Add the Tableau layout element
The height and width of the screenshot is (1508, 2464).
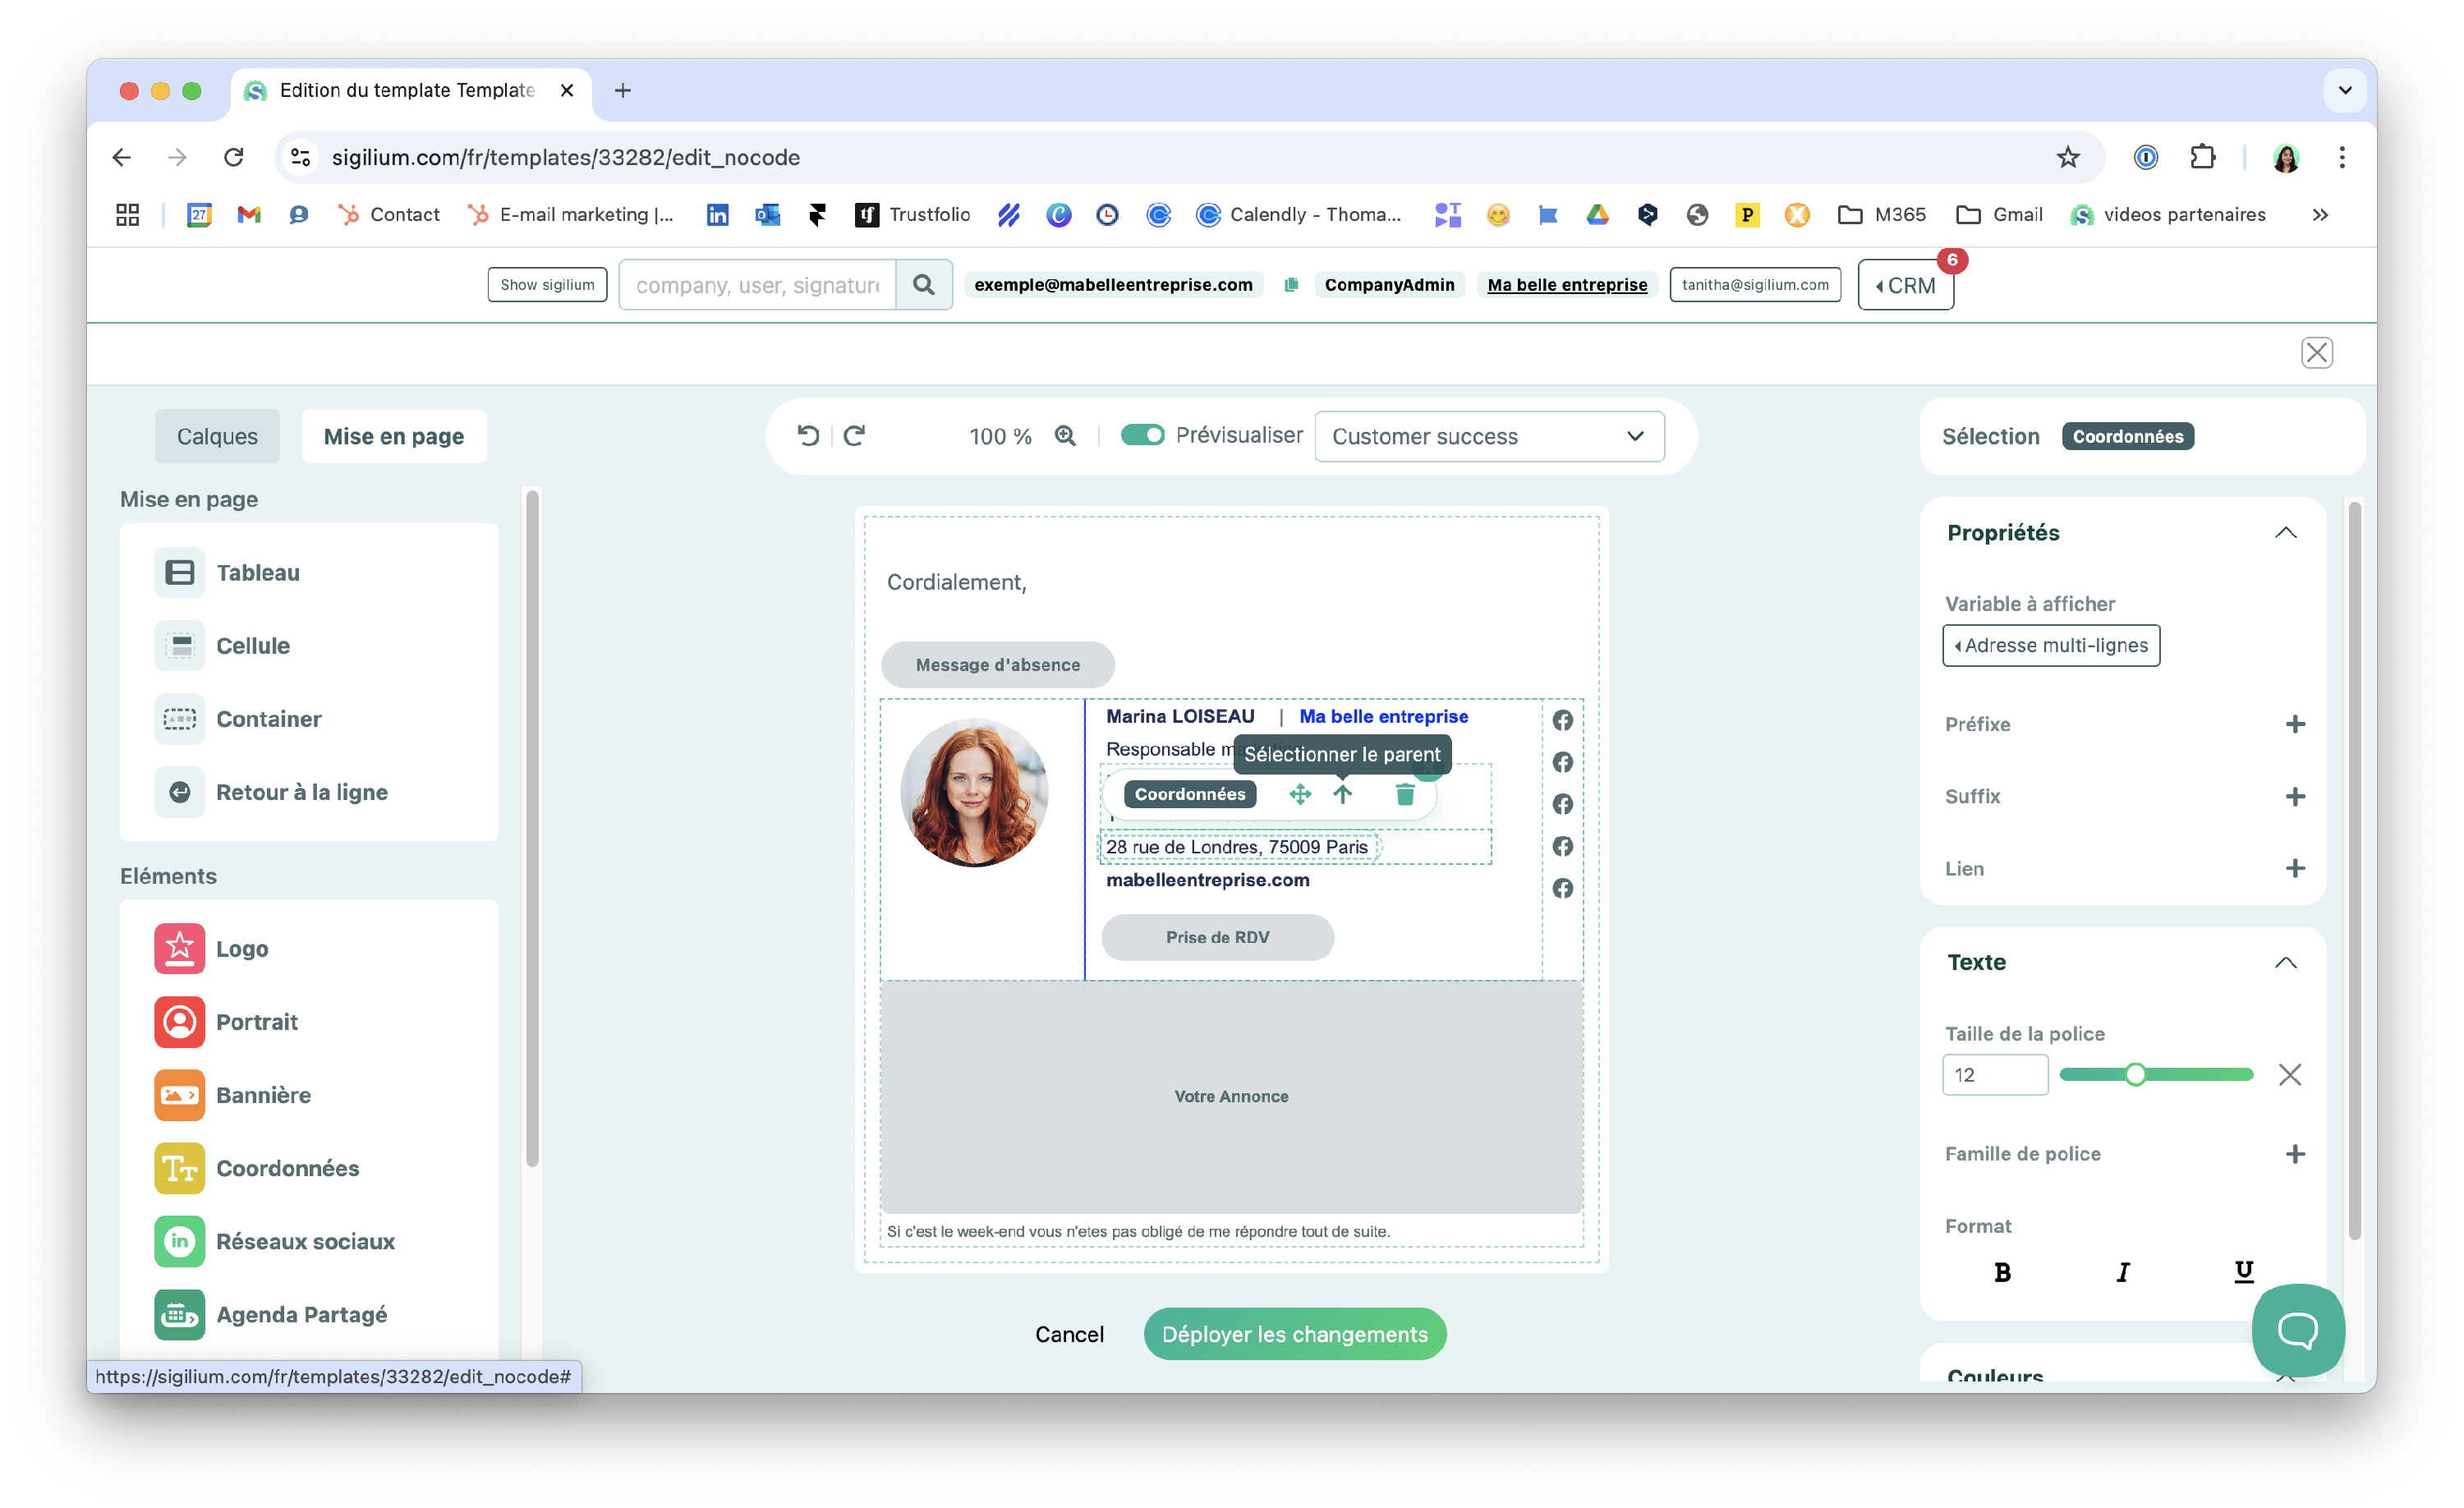click(x=257, y=573)
